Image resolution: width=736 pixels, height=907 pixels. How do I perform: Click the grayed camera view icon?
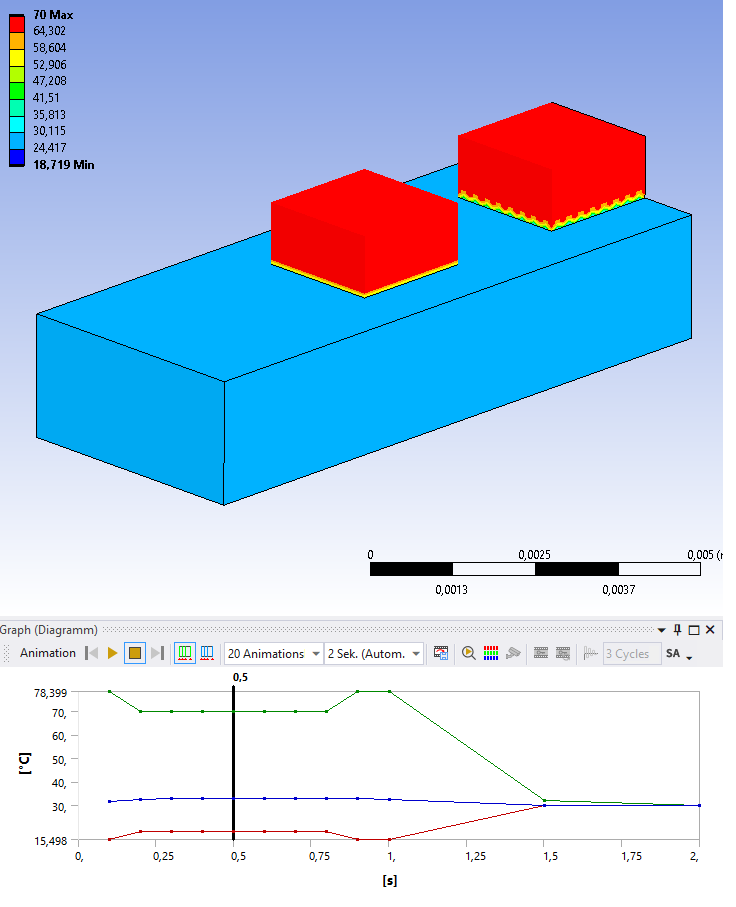(x=513, y=654)
